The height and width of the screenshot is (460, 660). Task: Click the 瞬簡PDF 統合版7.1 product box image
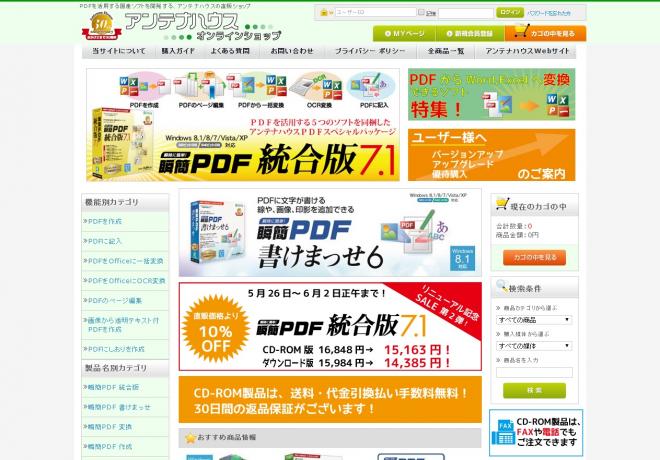click(x=122, y=144)
